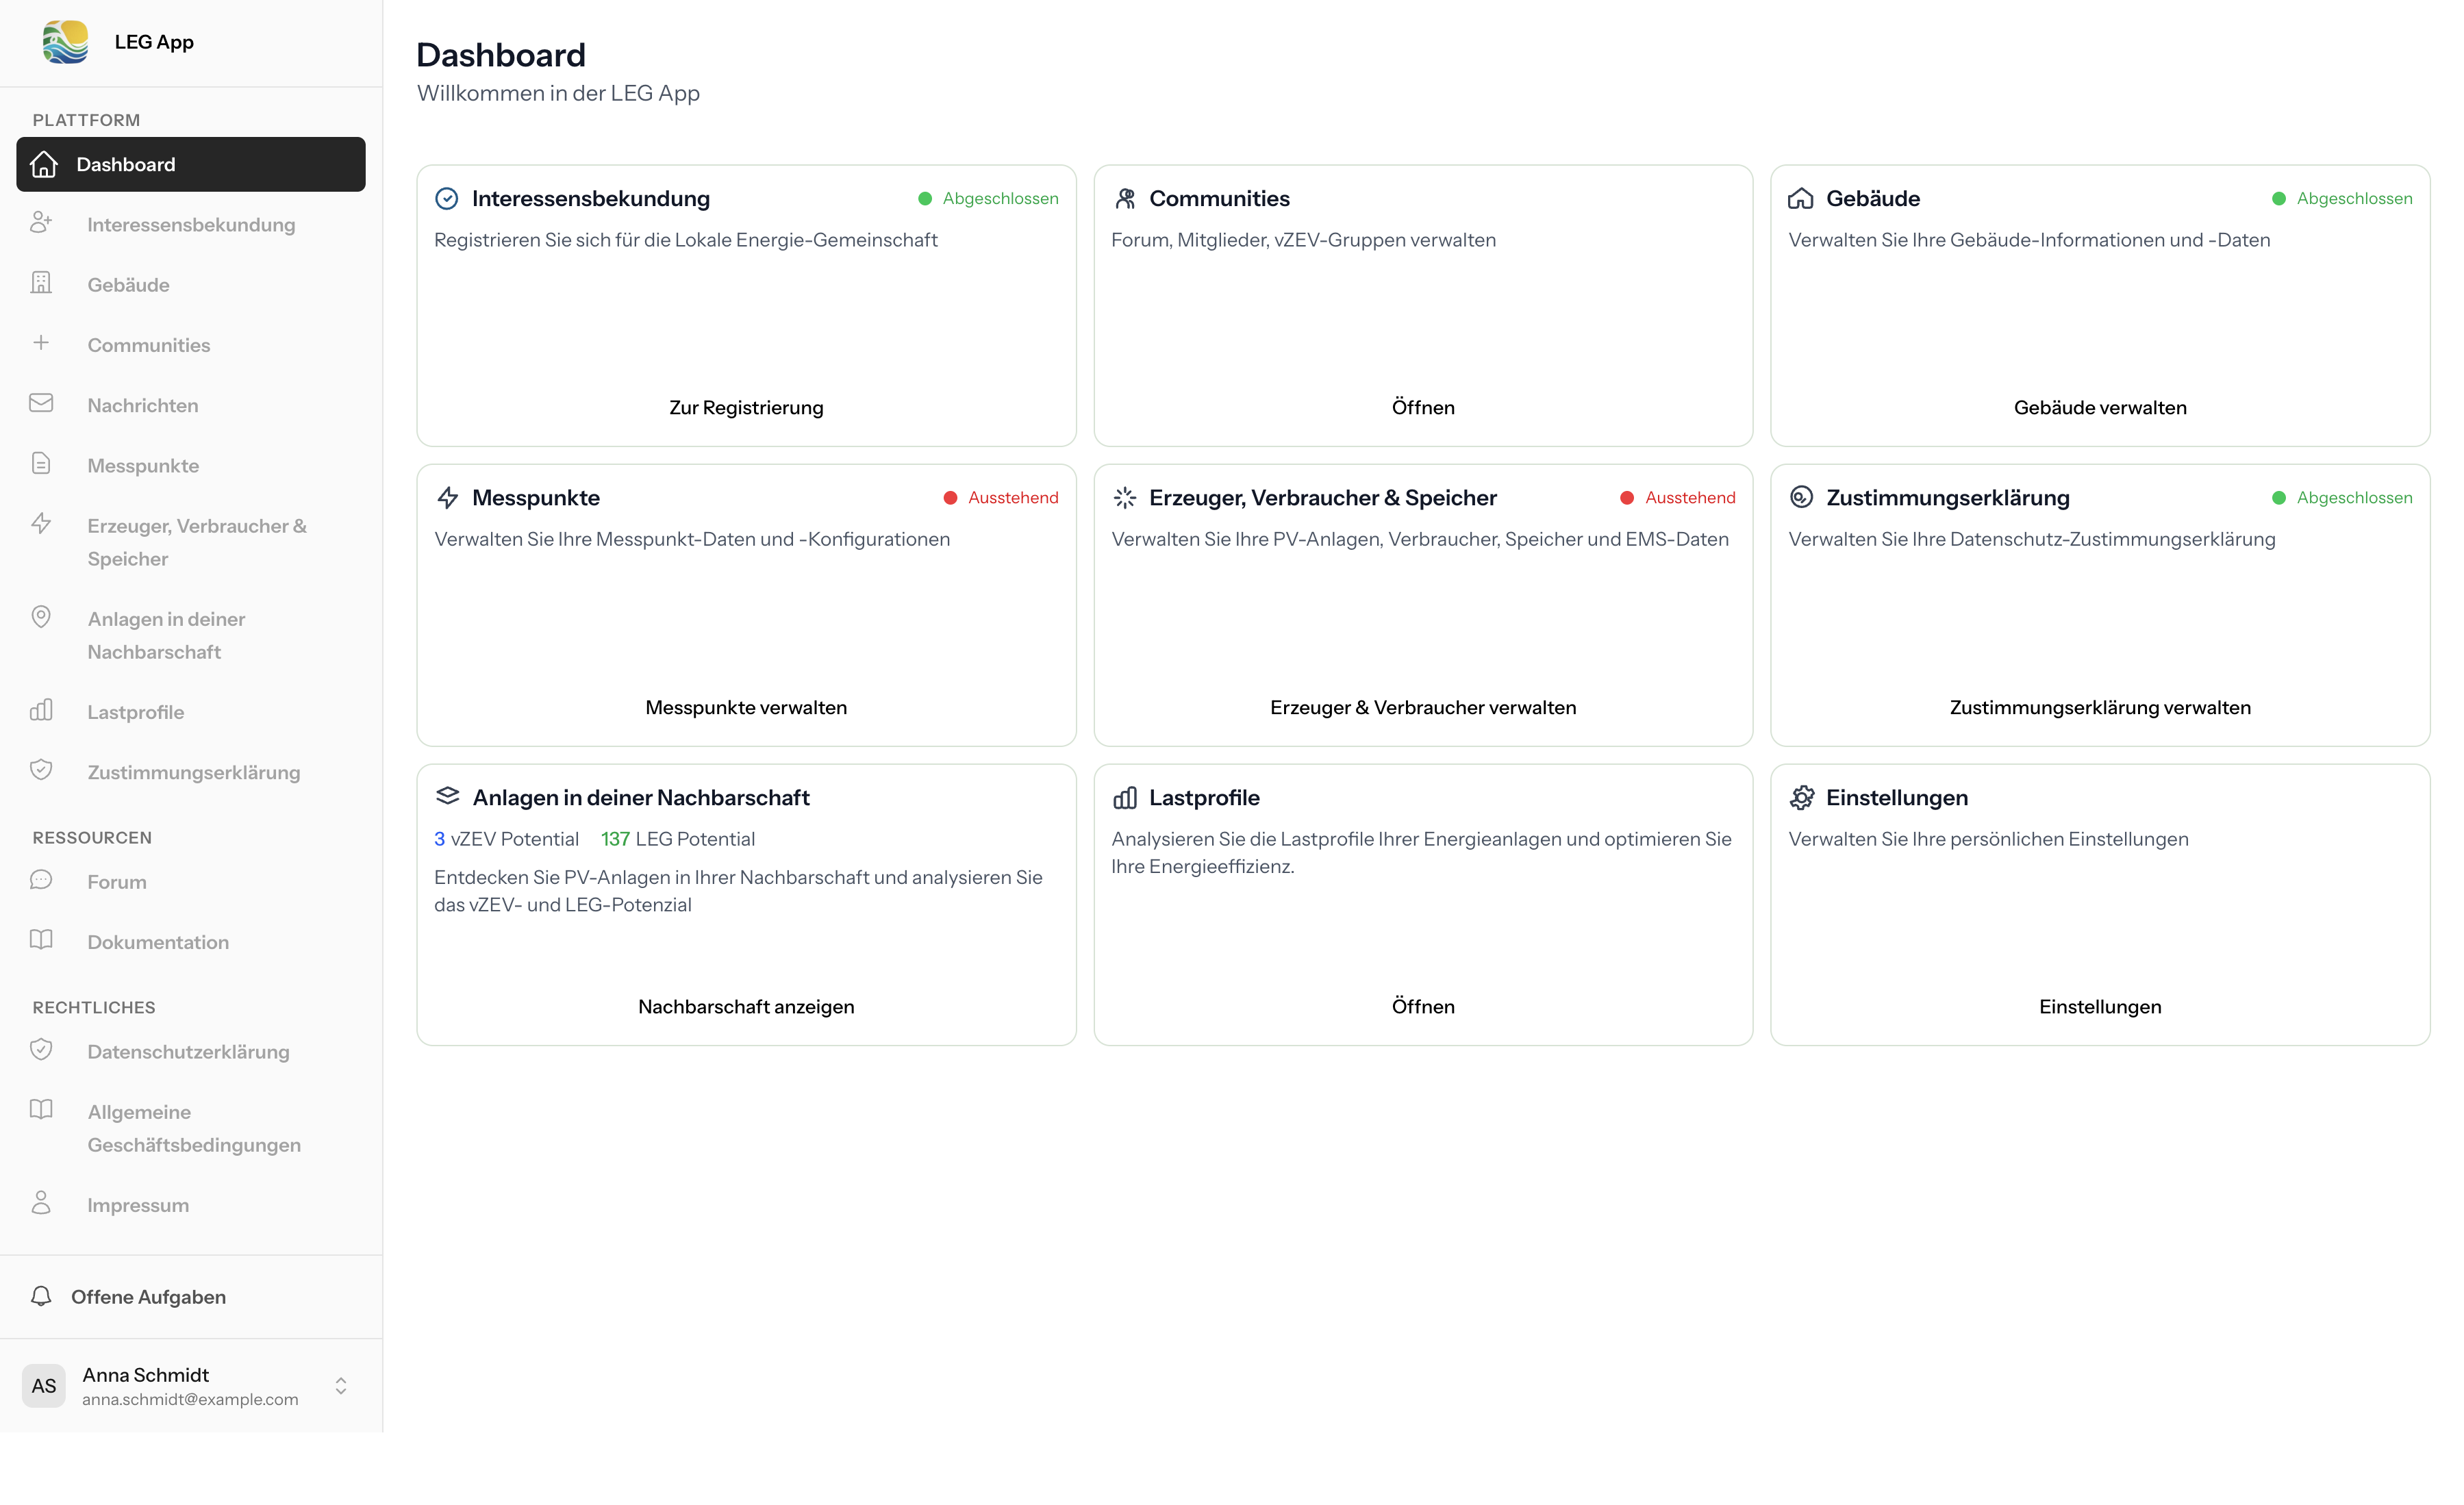Click the bell icon for Offene Aufgaben
The image size is (2464, 1505).
click(41, 1295)
